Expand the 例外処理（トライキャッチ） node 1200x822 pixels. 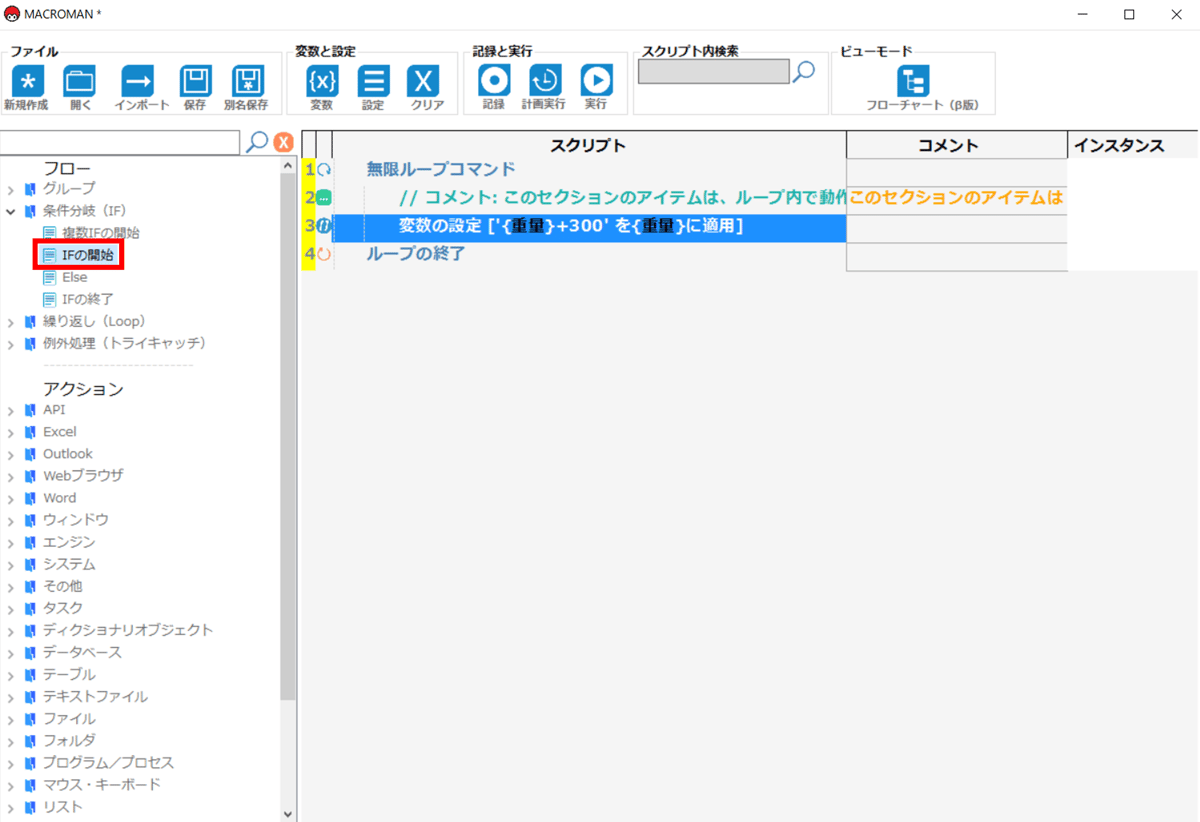pos(11,344)
